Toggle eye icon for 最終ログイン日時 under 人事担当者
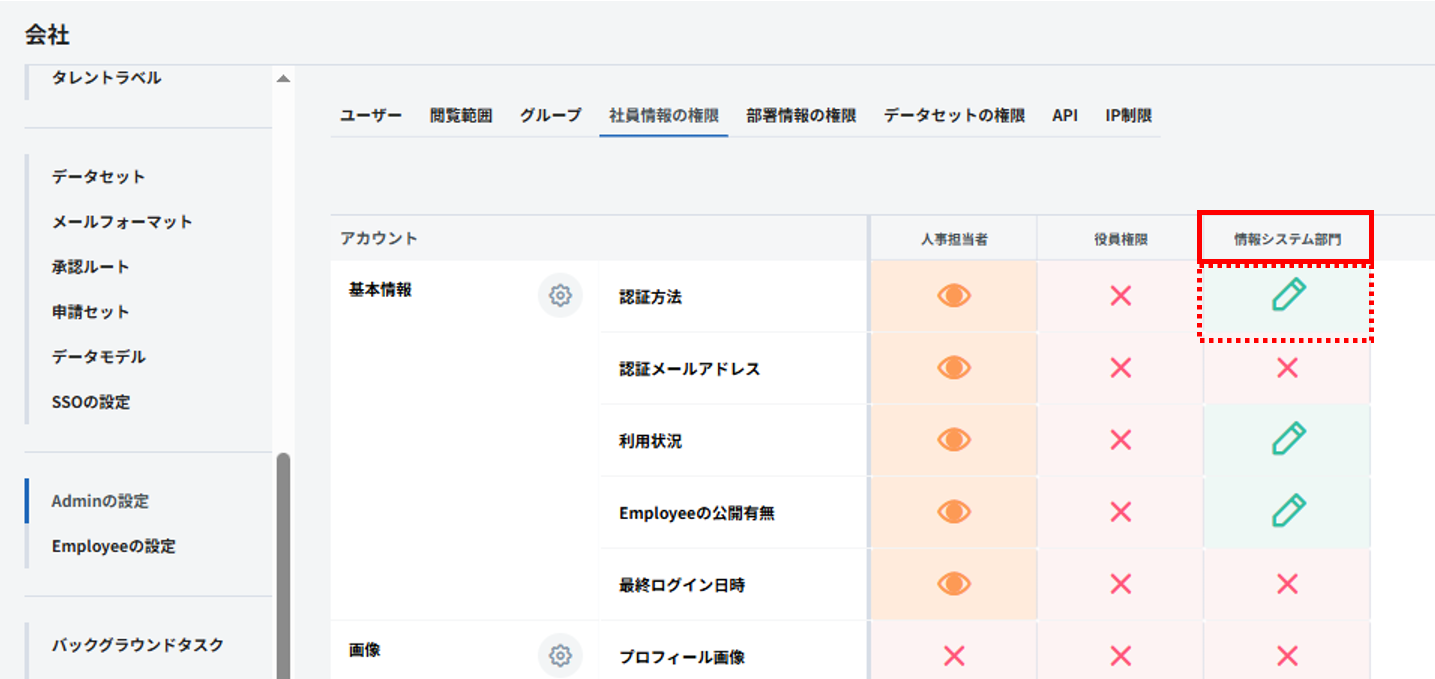Image resolution: width=1435 pixels, height=679 pixels. (x=953, y=583)
